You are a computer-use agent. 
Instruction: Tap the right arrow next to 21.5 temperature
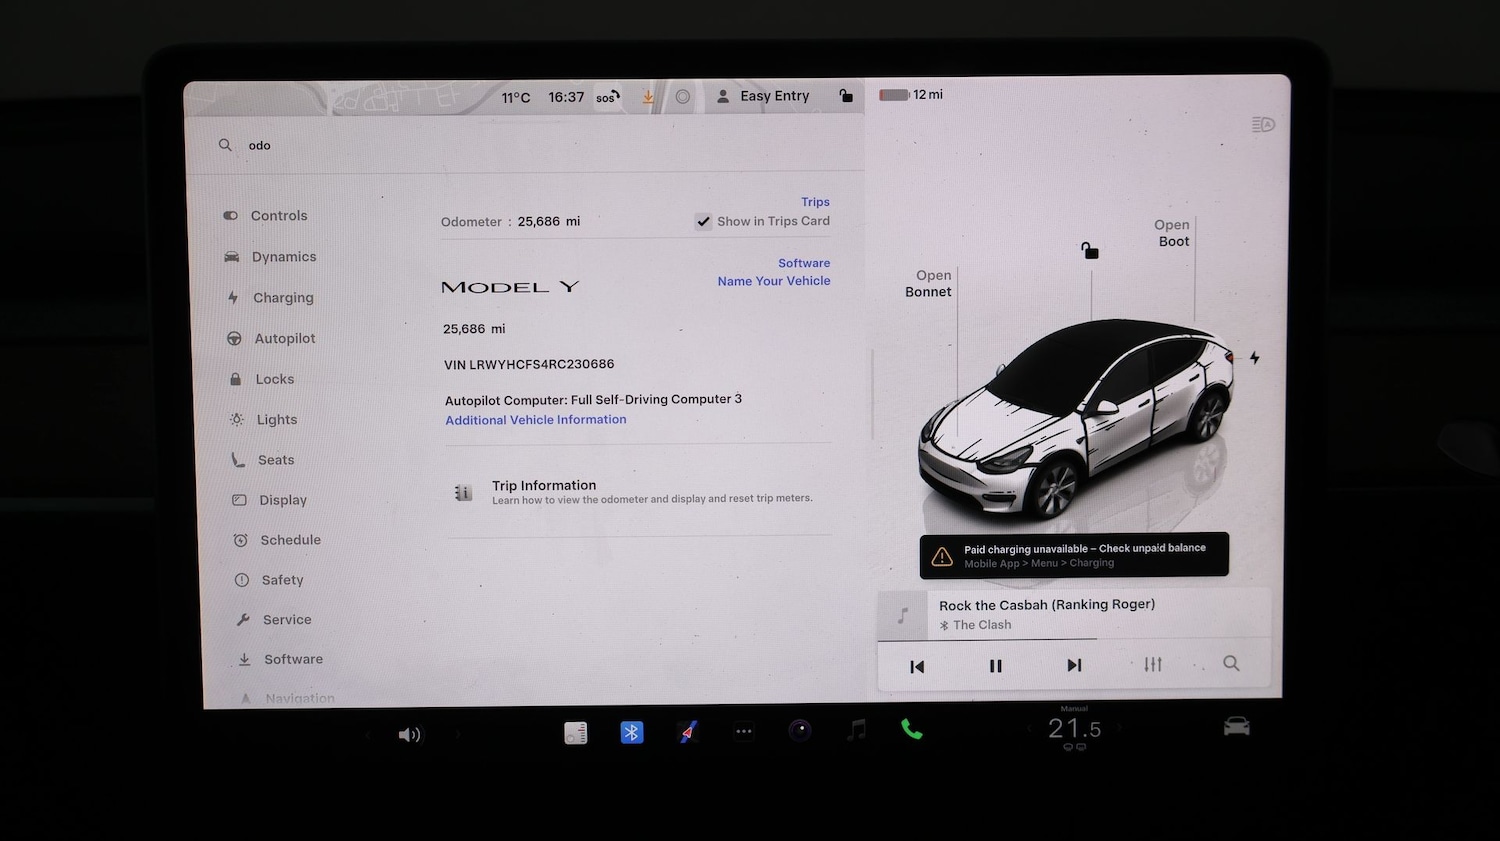point(1119,729)
